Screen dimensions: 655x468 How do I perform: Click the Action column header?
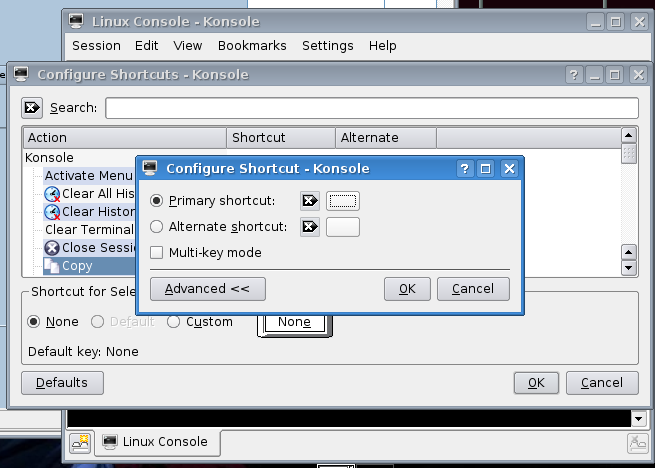[125, 138]
